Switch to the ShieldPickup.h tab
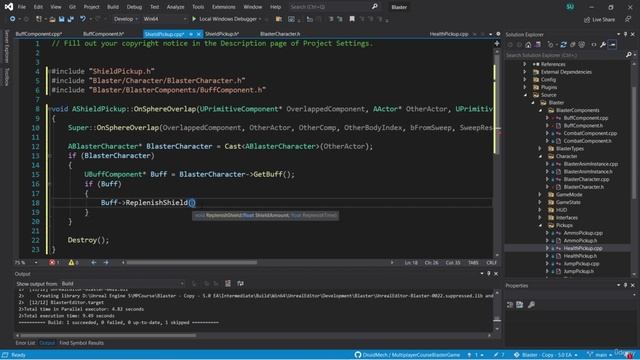Image resolution: width=640 pixels, height=360 pixels. [x=222, y=34]
